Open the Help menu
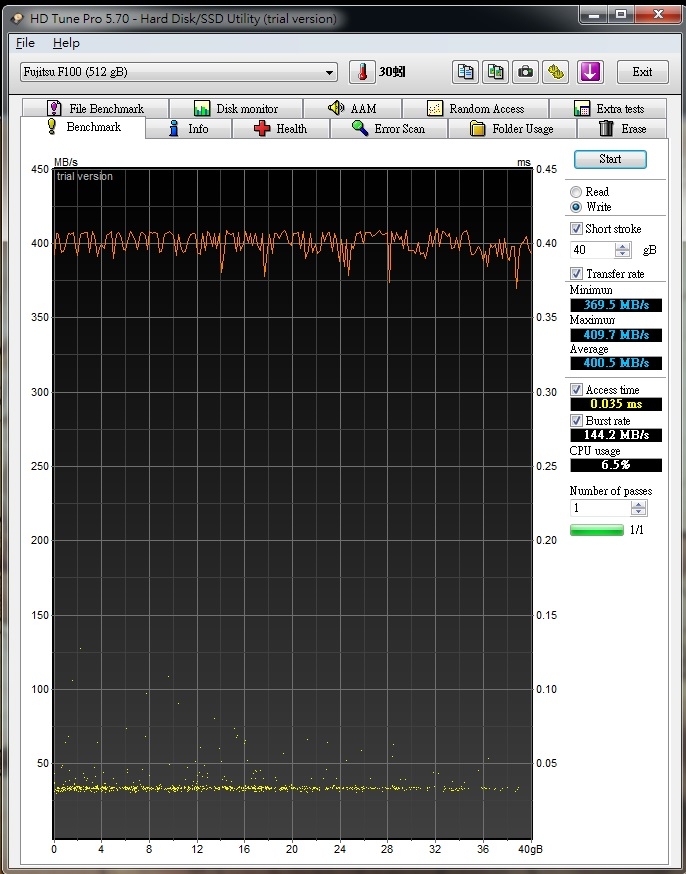Screen dimensions: 686x874 point(66,43)
